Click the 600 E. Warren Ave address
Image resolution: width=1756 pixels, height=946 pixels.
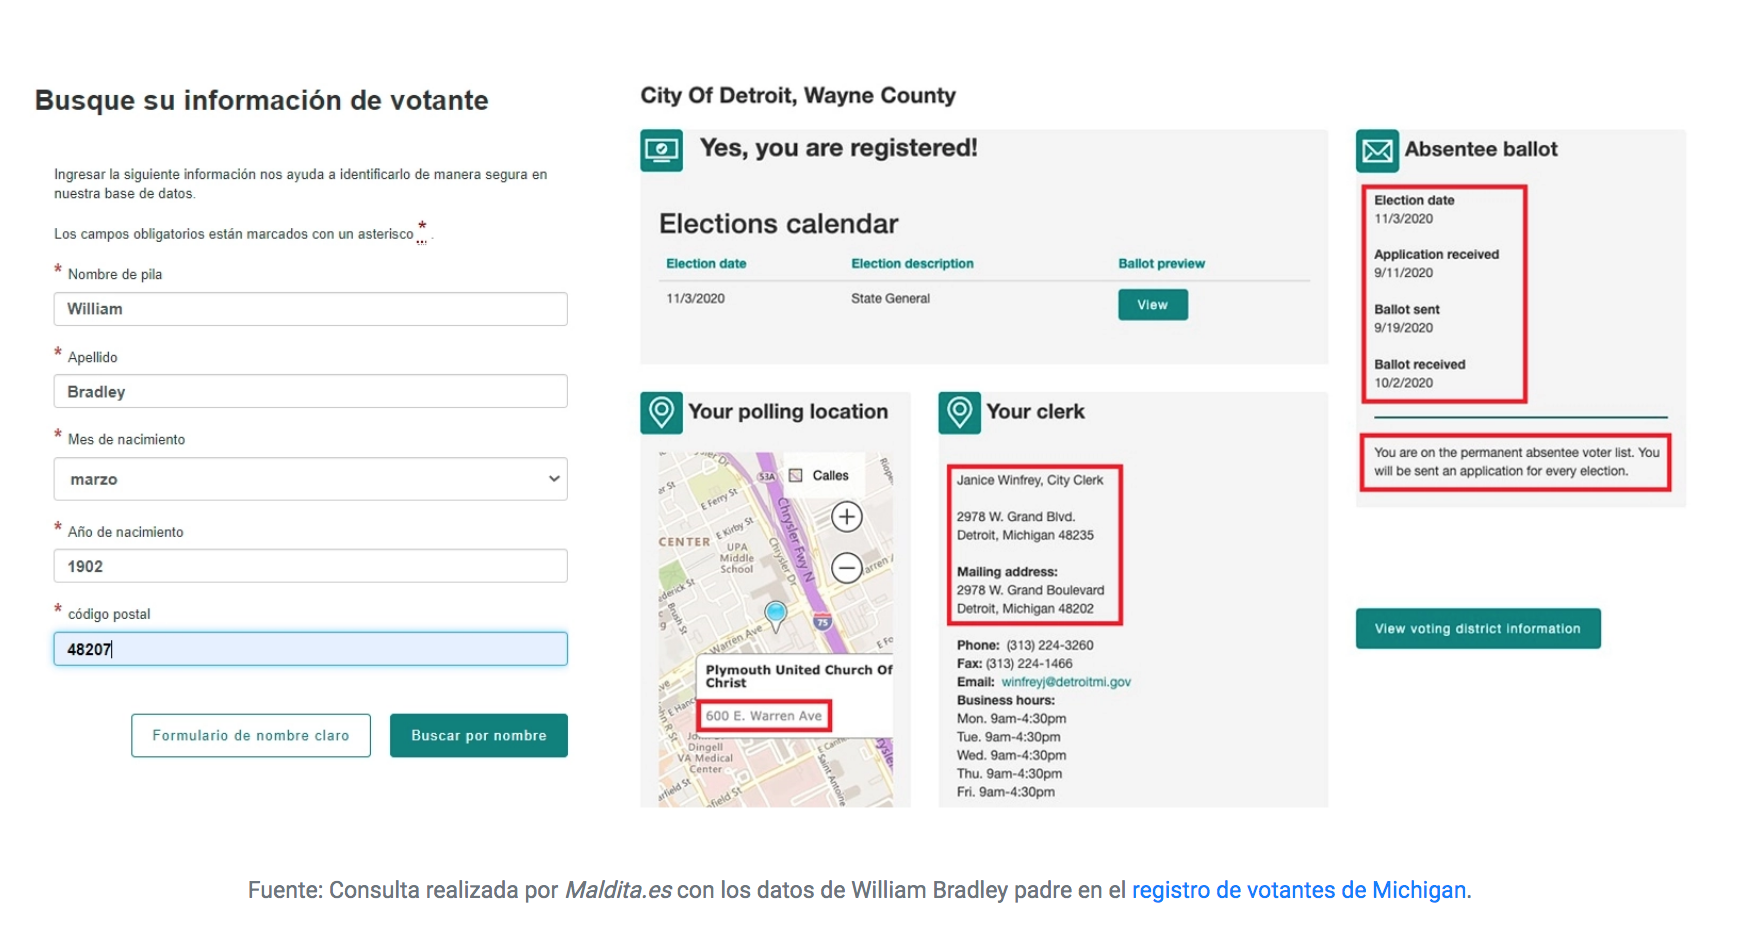coord(764,716)
